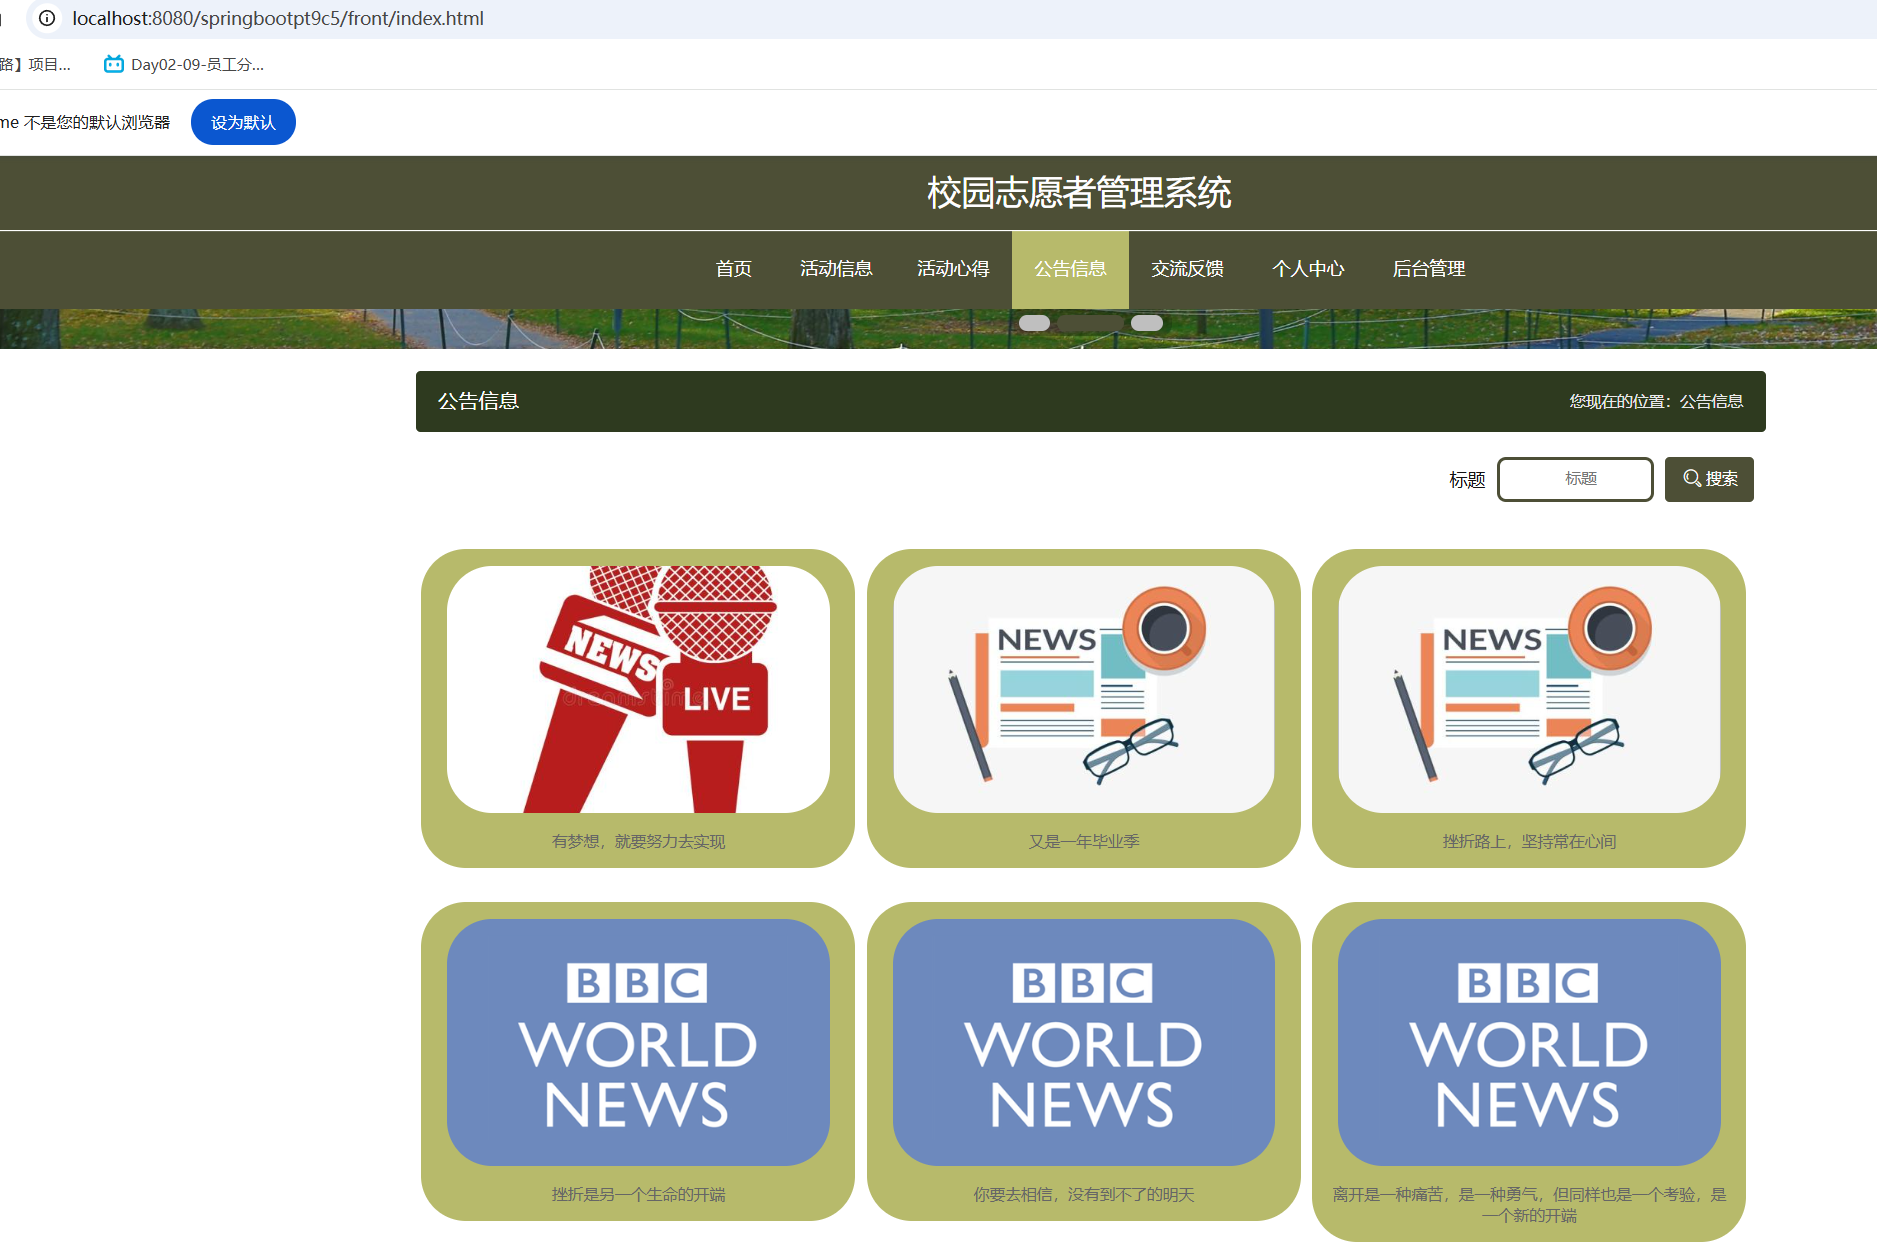Open thumbnail above 又是一年毕业季

[x=1084, y=689]
